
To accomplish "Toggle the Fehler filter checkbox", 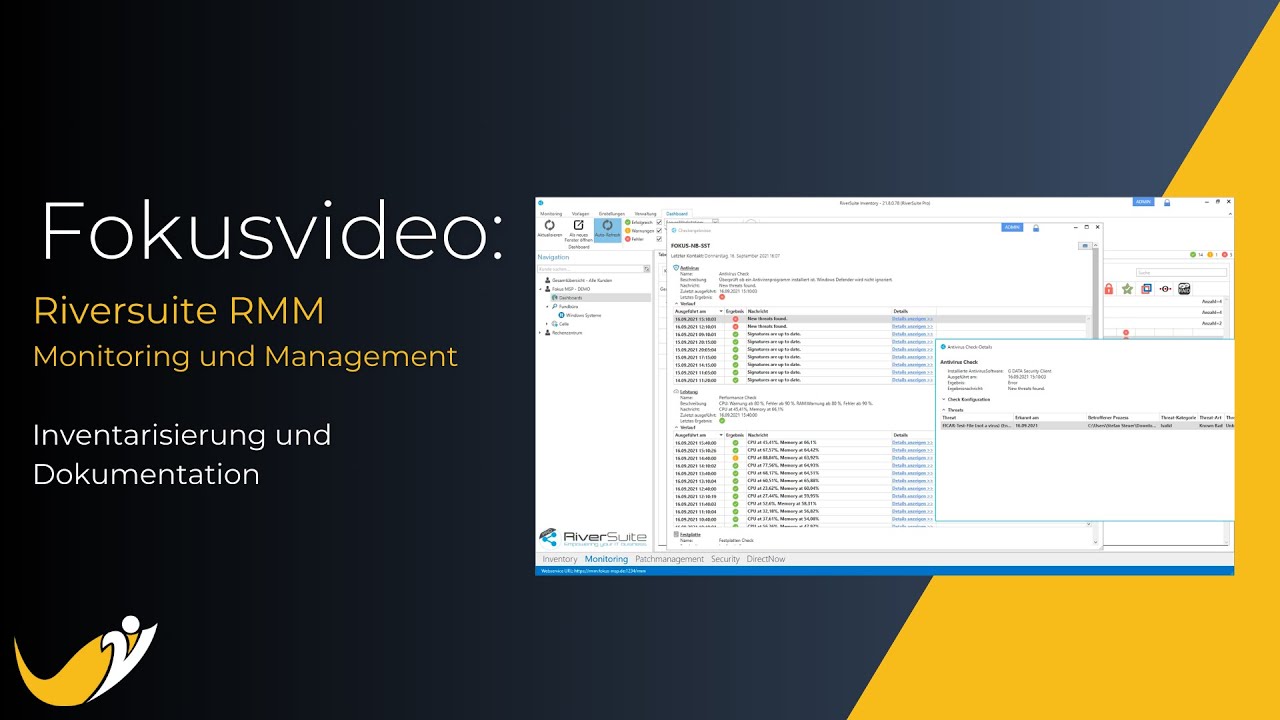I will click(x=659, y=240).
